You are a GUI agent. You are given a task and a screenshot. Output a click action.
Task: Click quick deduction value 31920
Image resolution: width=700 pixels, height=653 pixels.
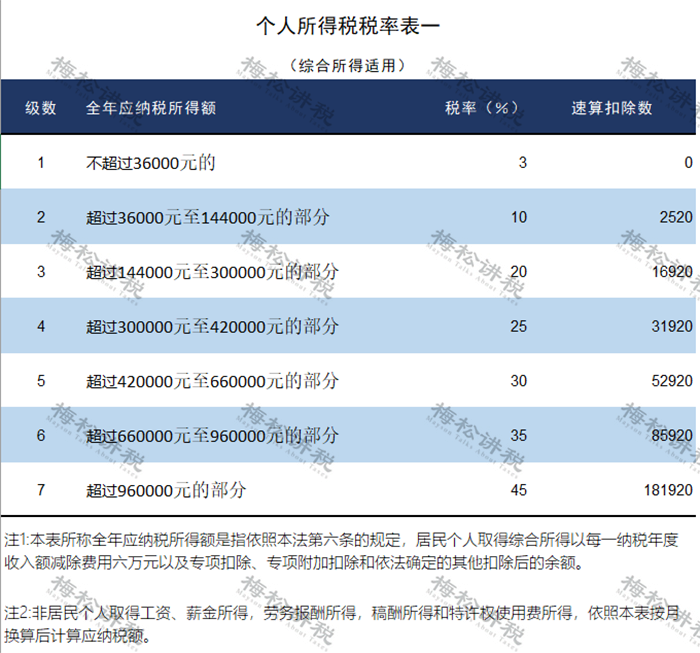tap(672, 326)
